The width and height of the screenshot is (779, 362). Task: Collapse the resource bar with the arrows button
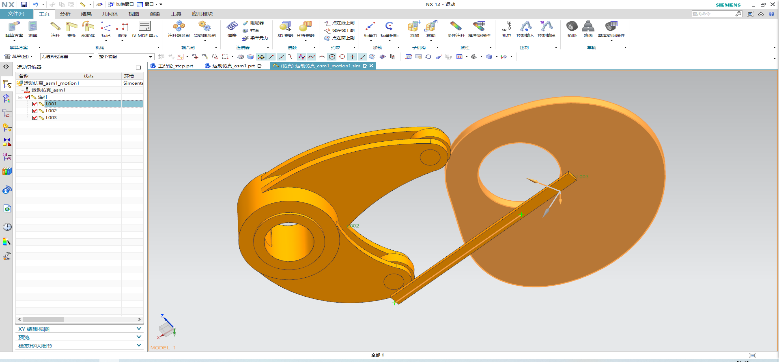[x=6, y=67]
